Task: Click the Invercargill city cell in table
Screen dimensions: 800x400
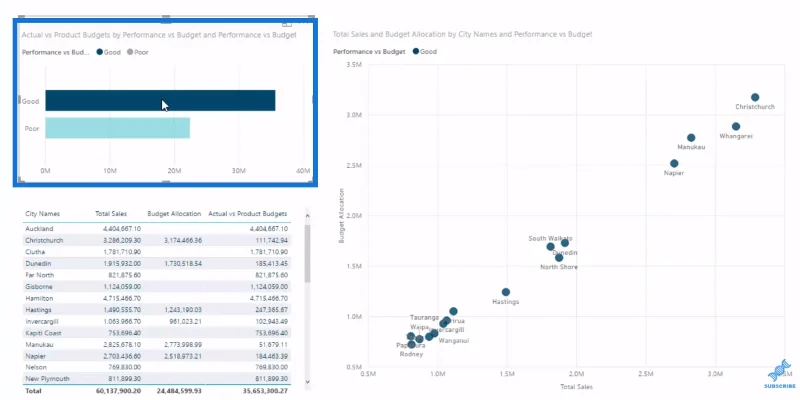Action: pos(42,321)
